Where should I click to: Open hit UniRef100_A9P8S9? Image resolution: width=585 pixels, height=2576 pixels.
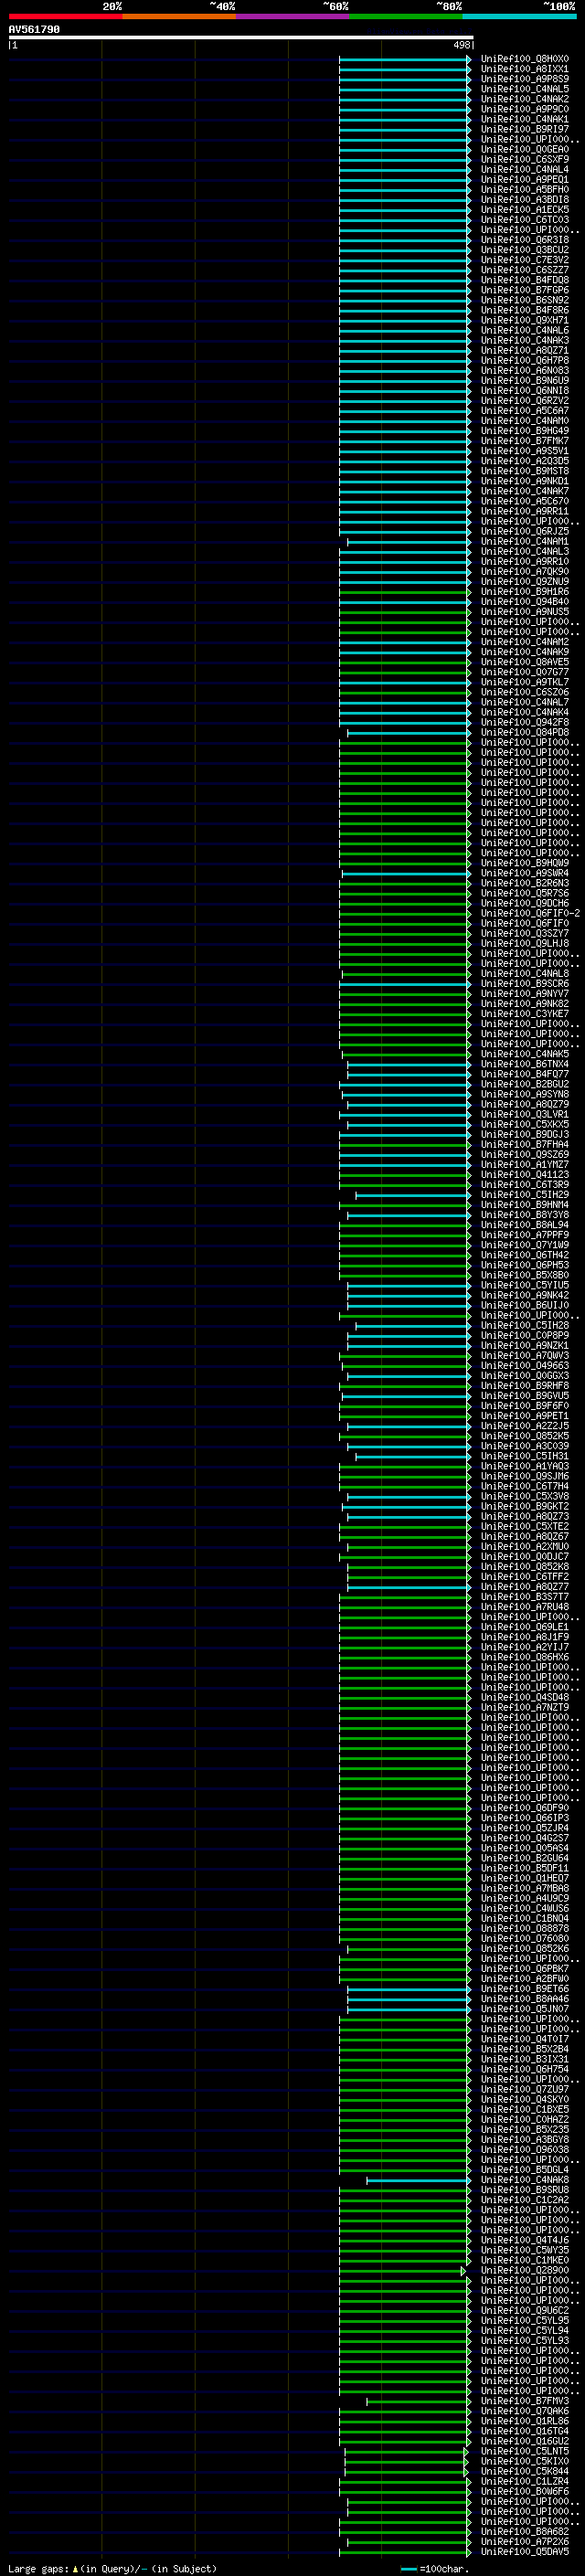click(524, 79)
